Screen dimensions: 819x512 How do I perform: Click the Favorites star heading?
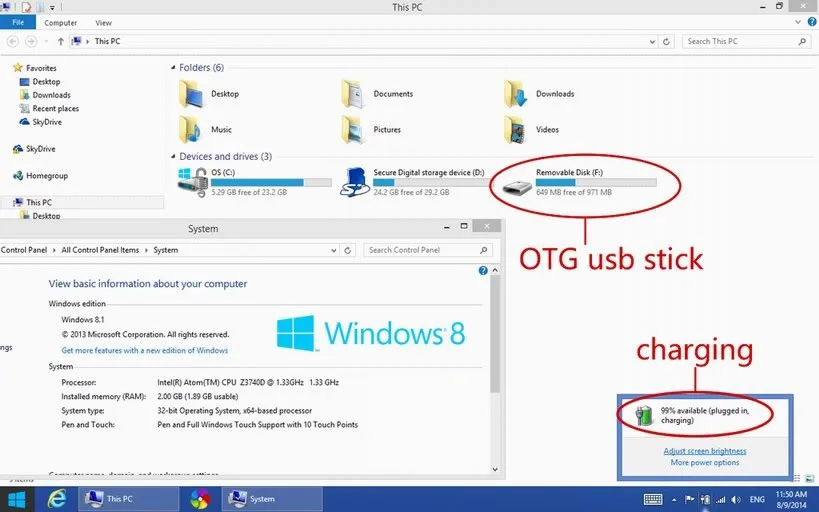pyautogui.click(x=34, y=68)
